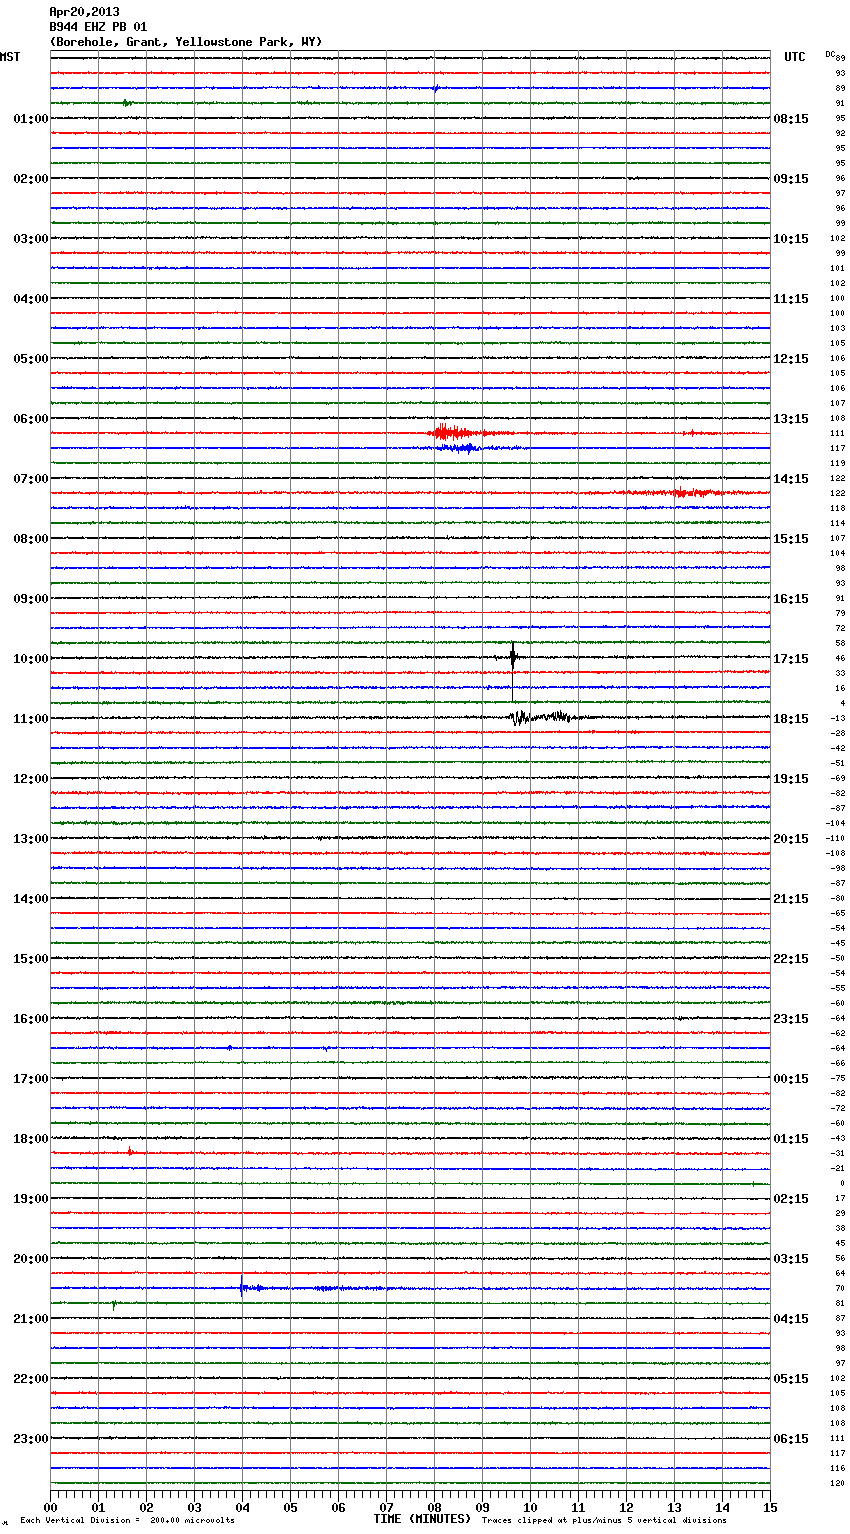Click the date heading Apr20,2013

click(84, 12)
